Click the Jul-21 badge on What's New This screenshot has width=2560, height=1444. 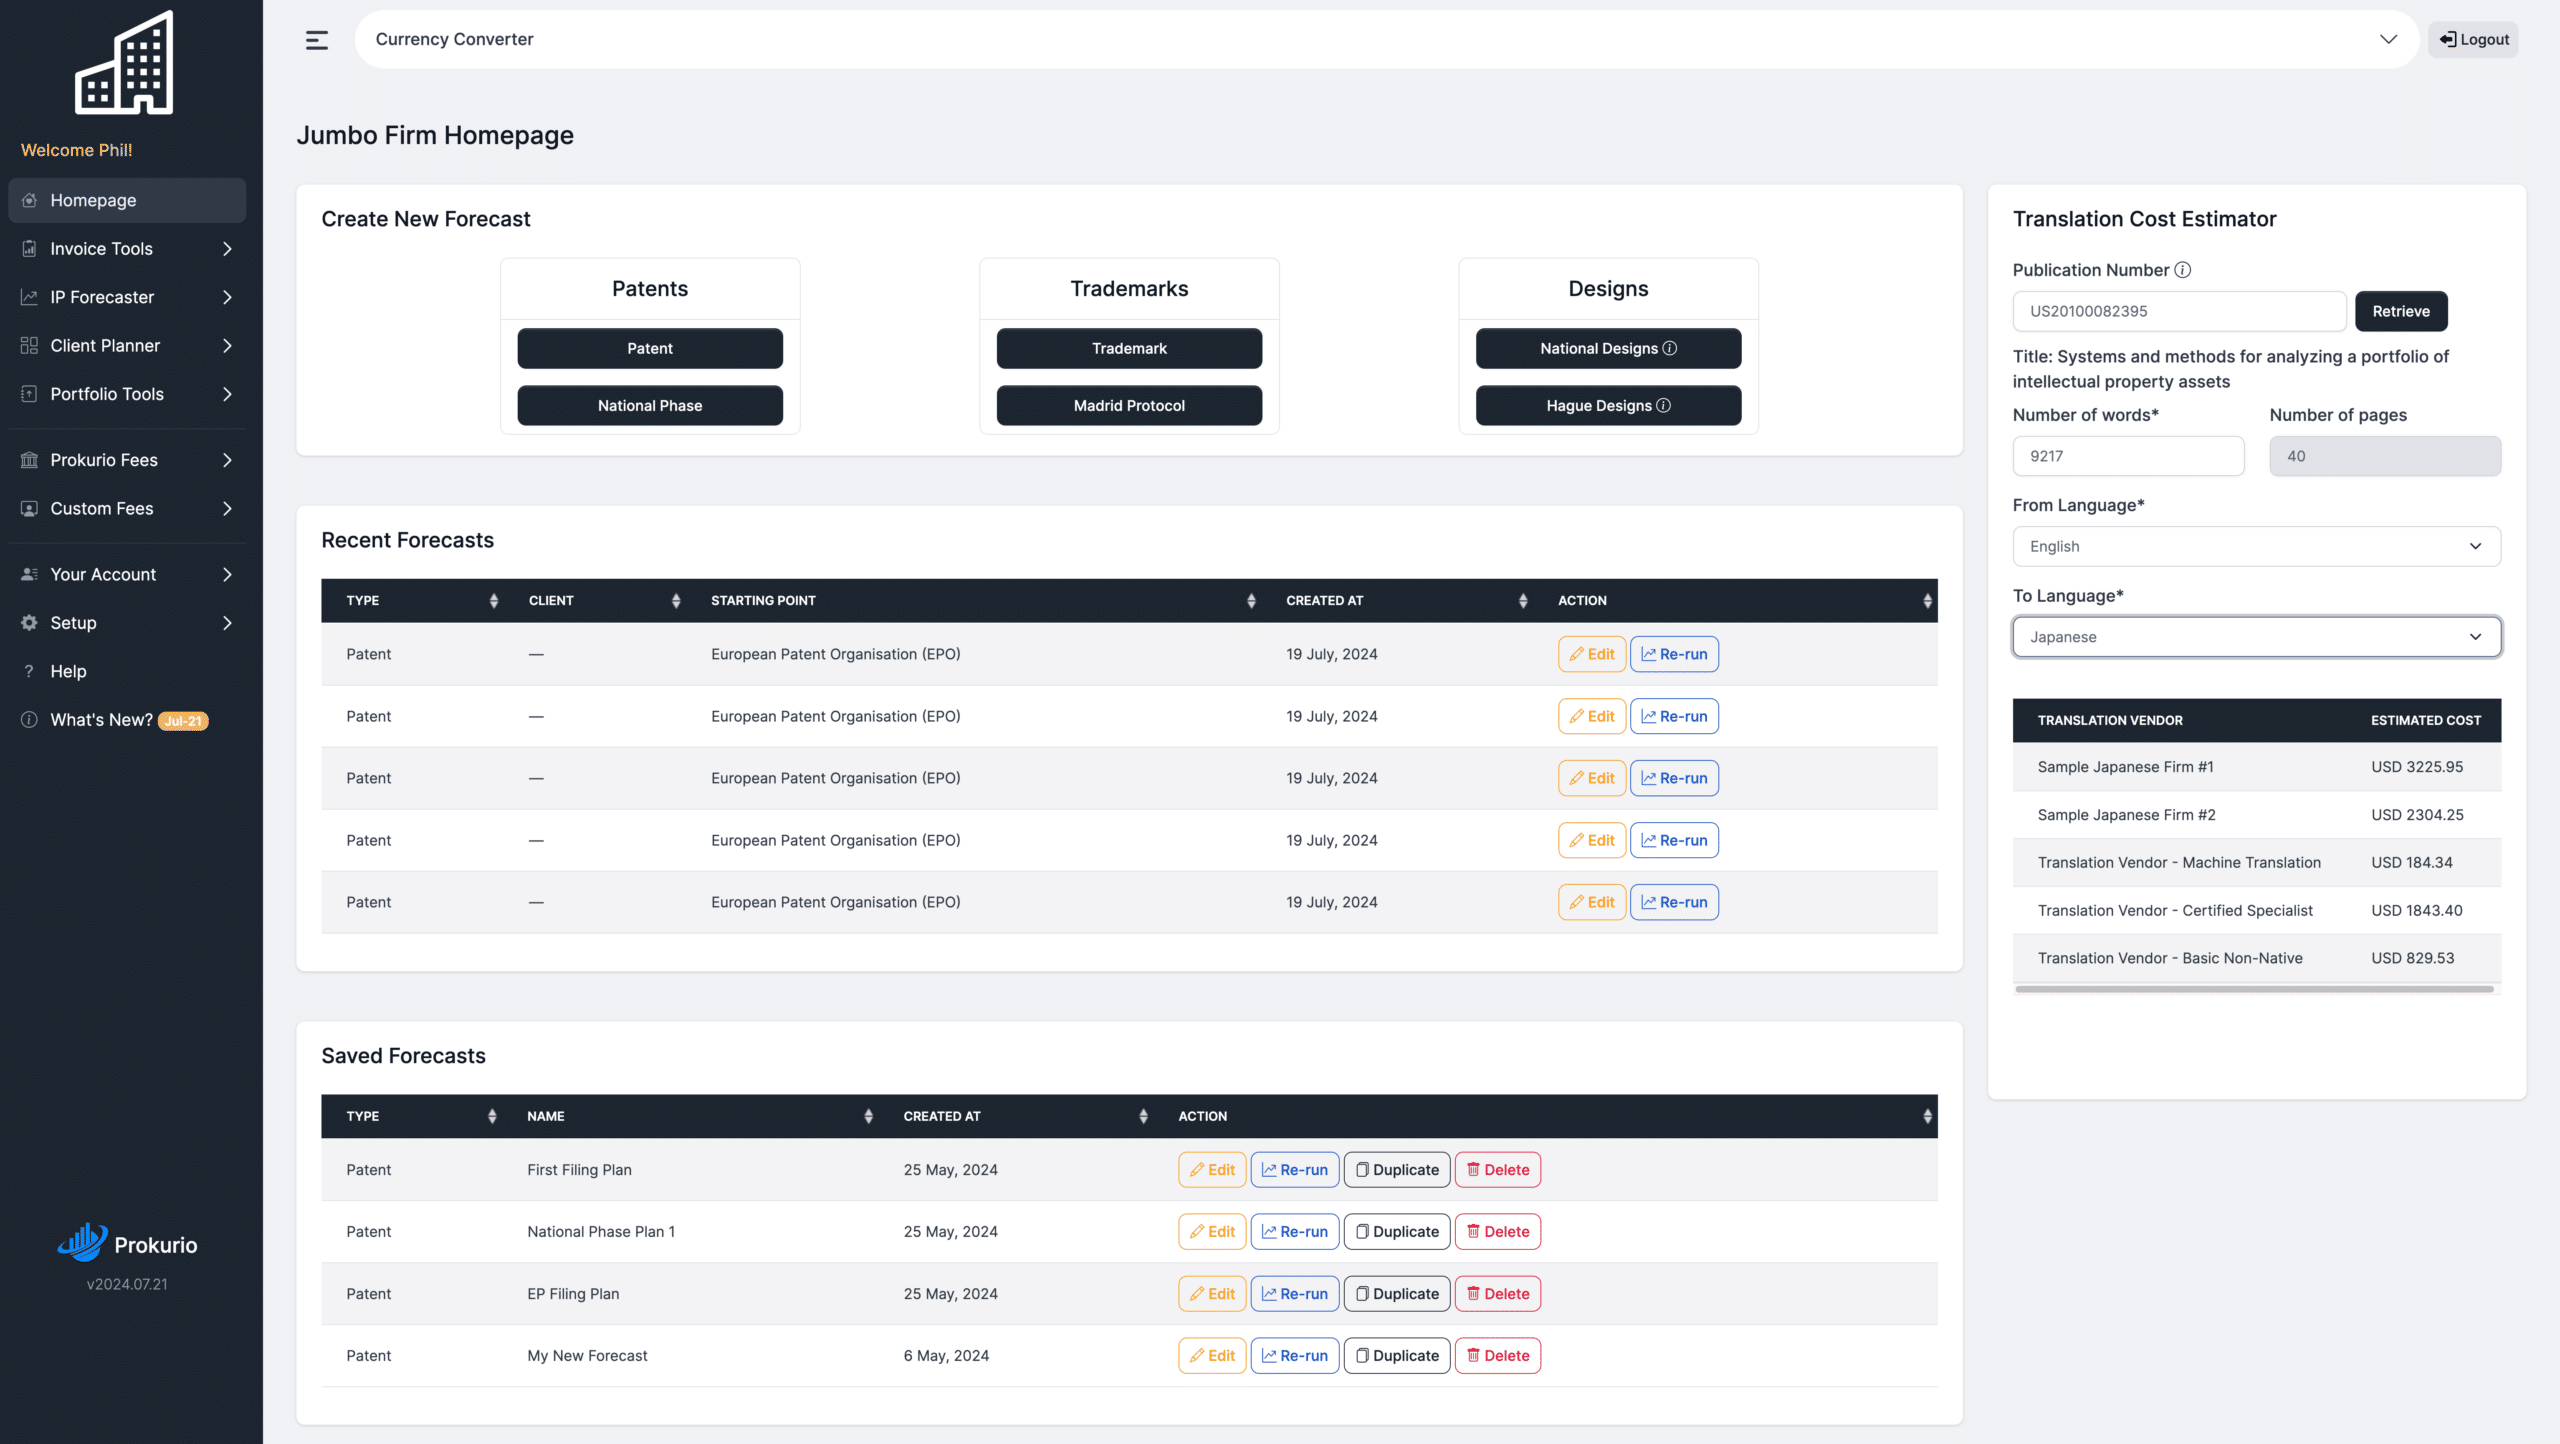(x=183, y=720)
